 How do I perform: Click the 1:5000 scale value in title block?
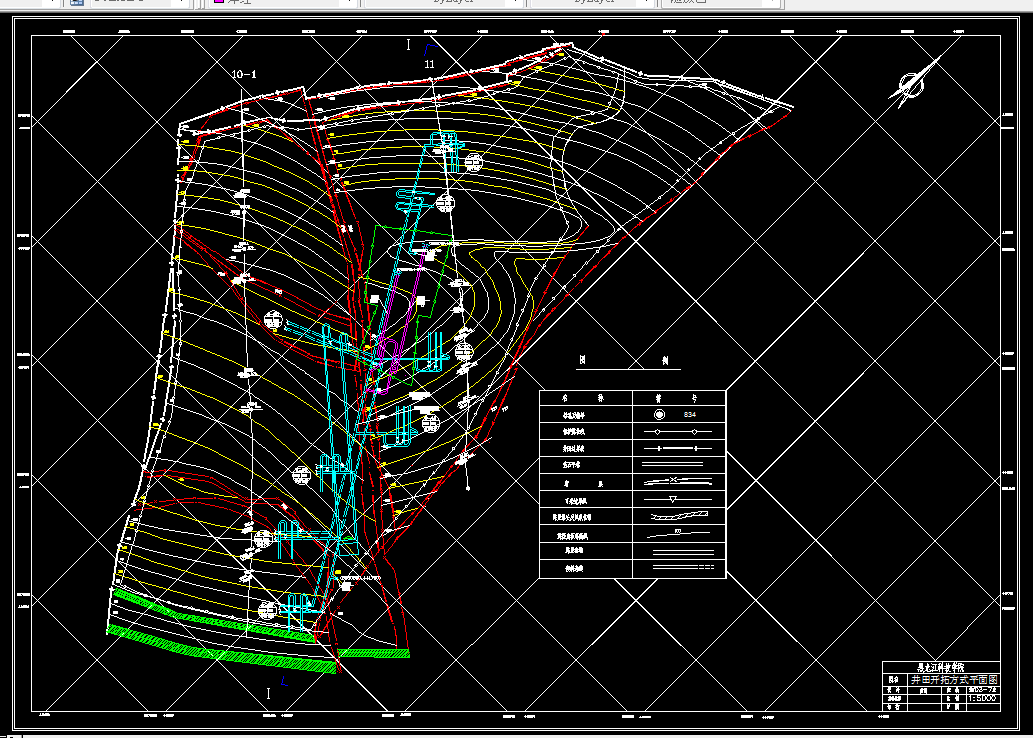coord(982,698)
